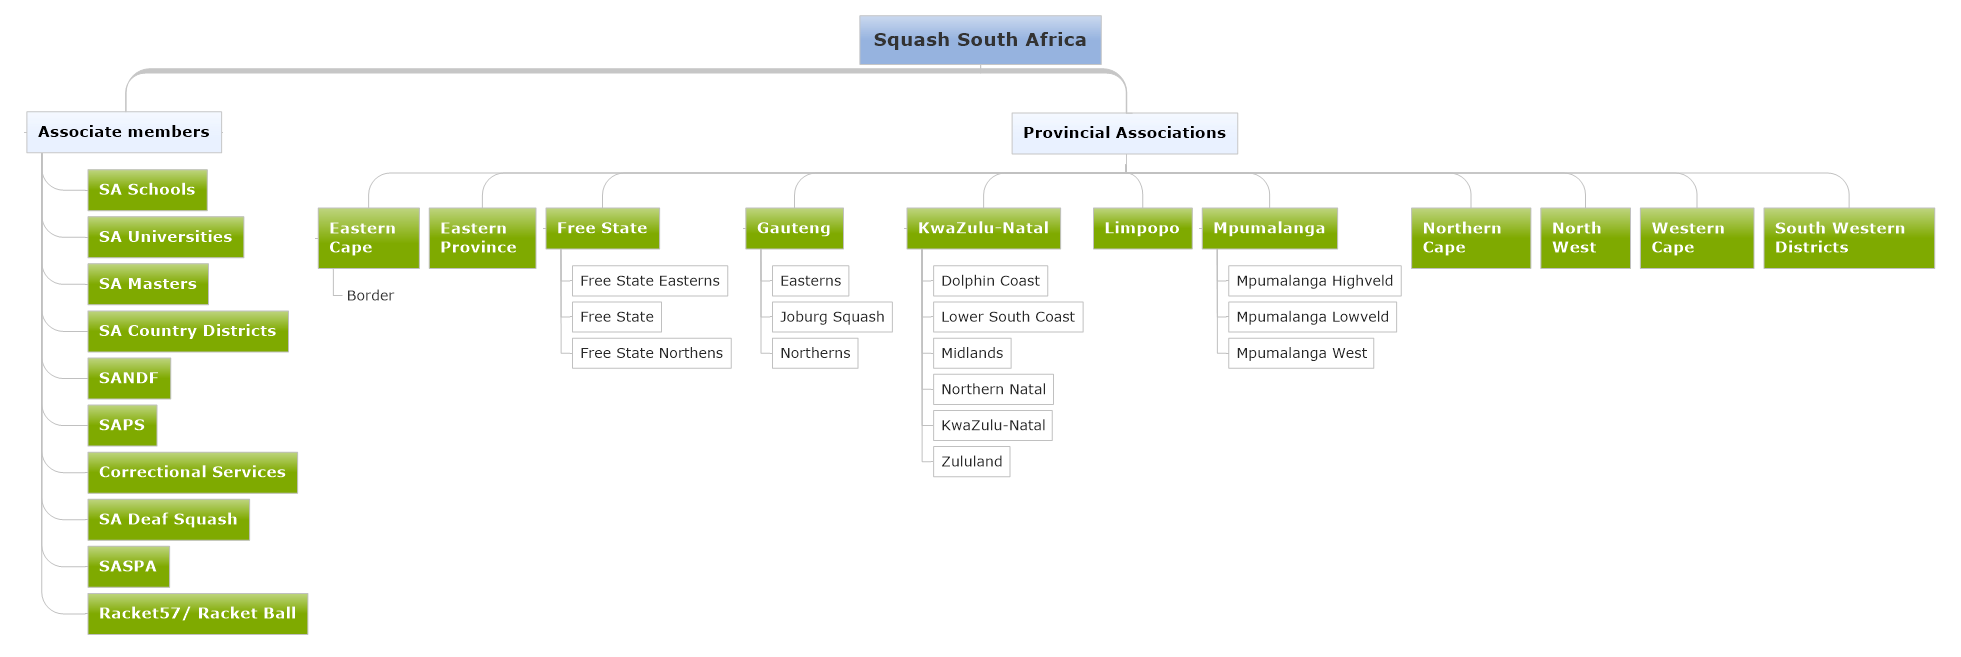Click the Joburg Squash subnode

pyautogui.click(x=832, y=317)
